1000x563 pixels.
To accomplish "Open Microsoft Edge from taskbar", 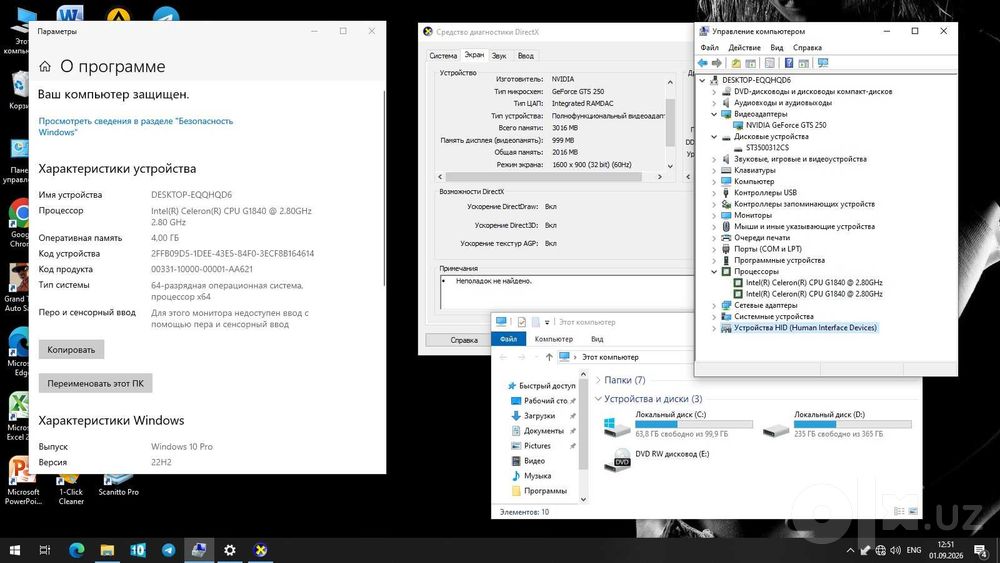I will pos(77,550).
